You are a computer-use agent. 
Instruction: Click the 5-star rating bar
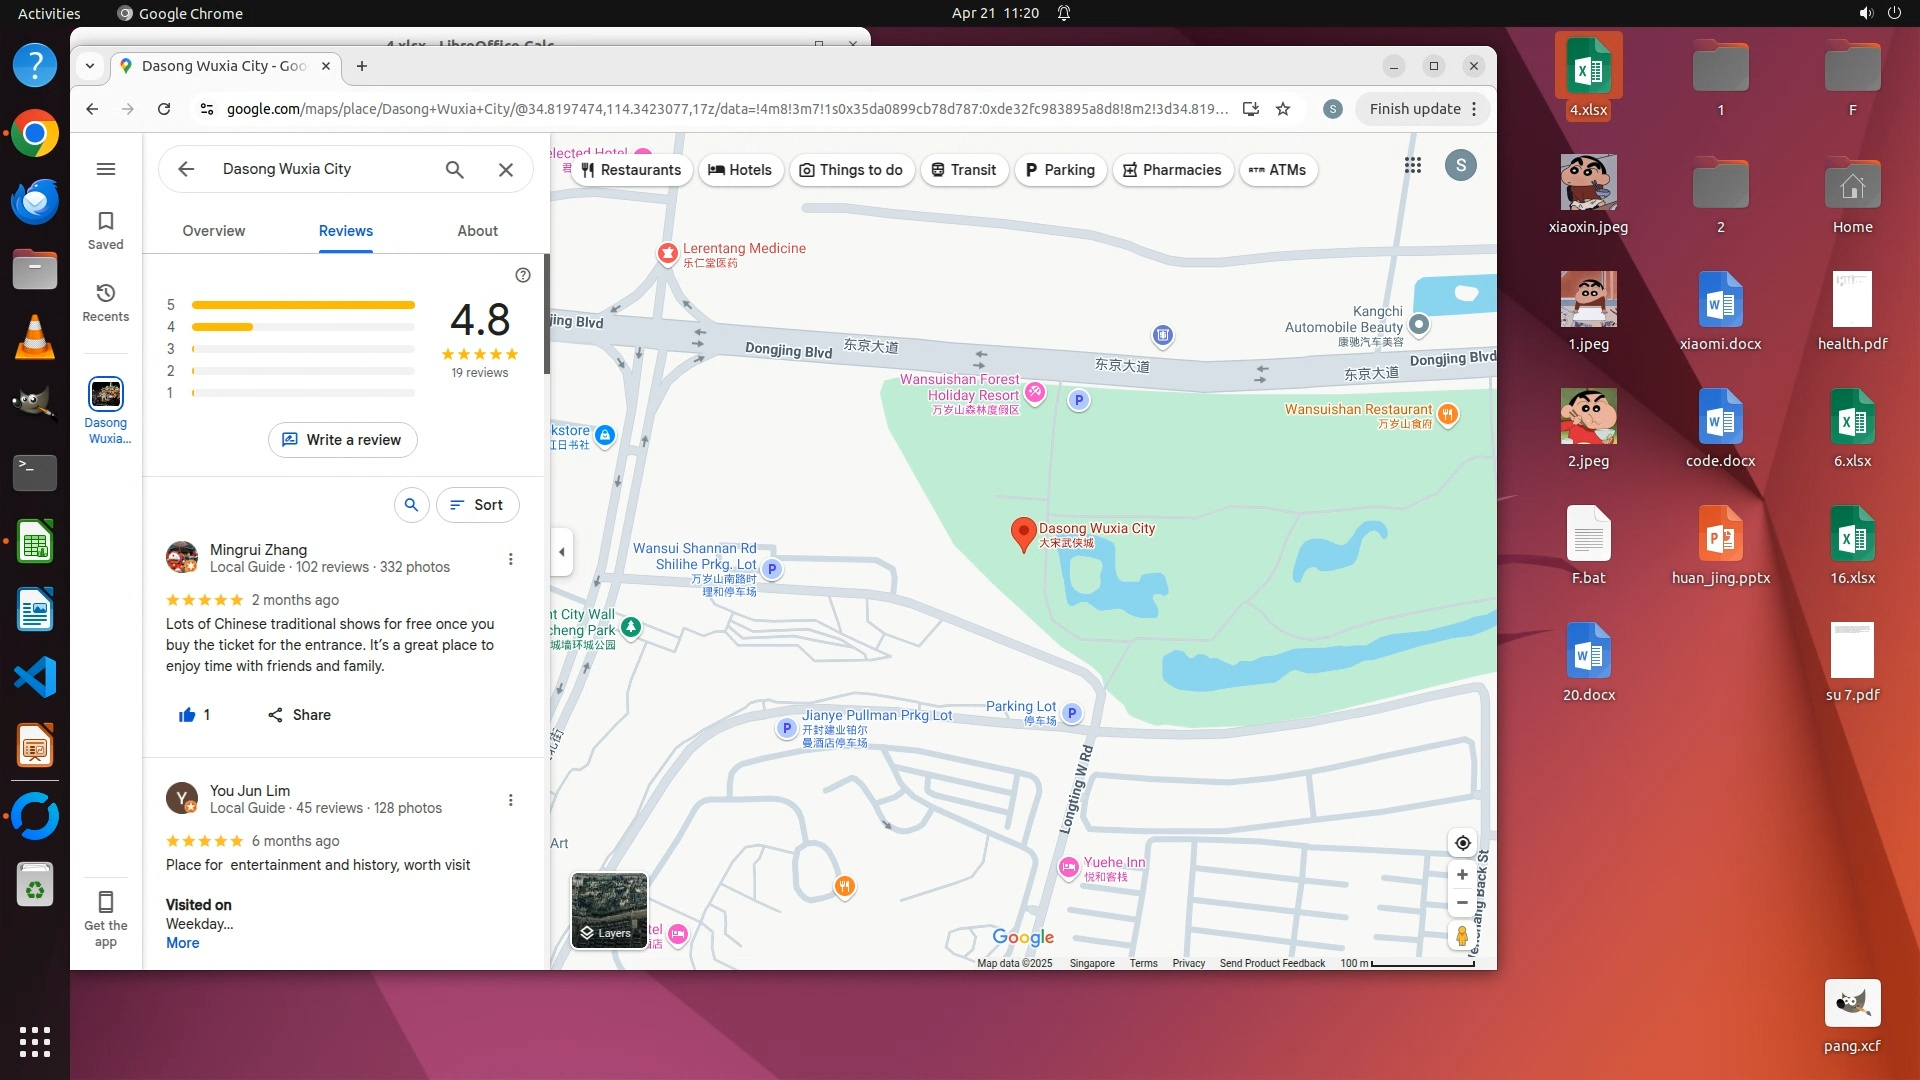pyautogui.click(x=303, y=305)
